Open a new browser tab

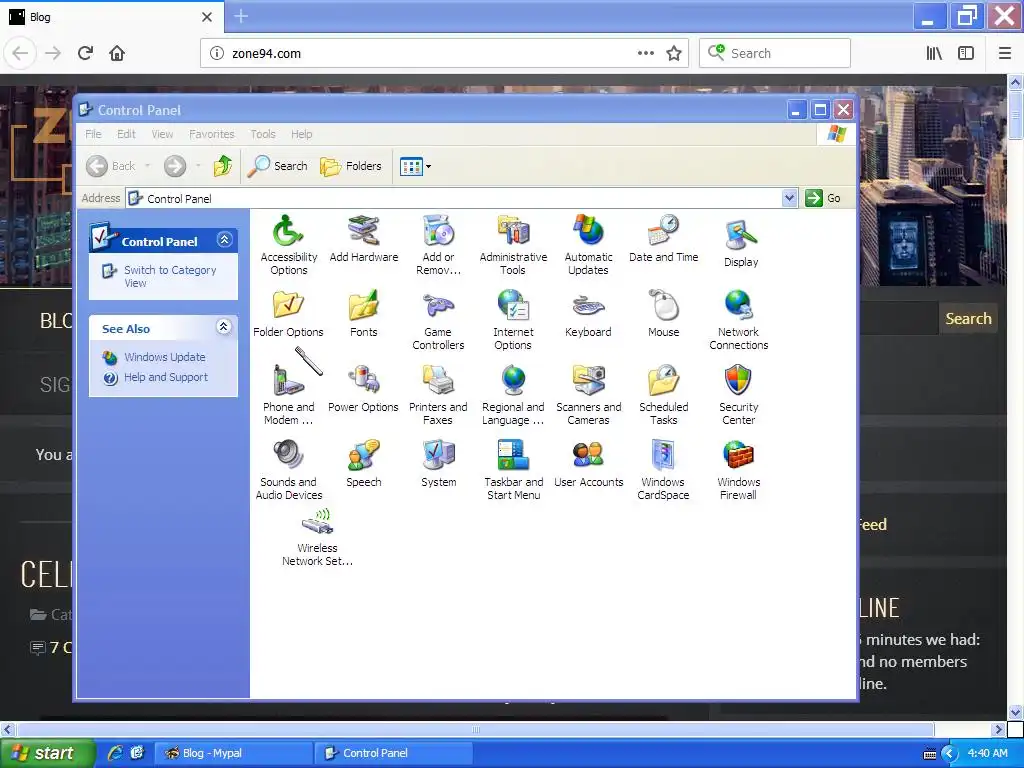pyautogui.click(x=241, y=16)
